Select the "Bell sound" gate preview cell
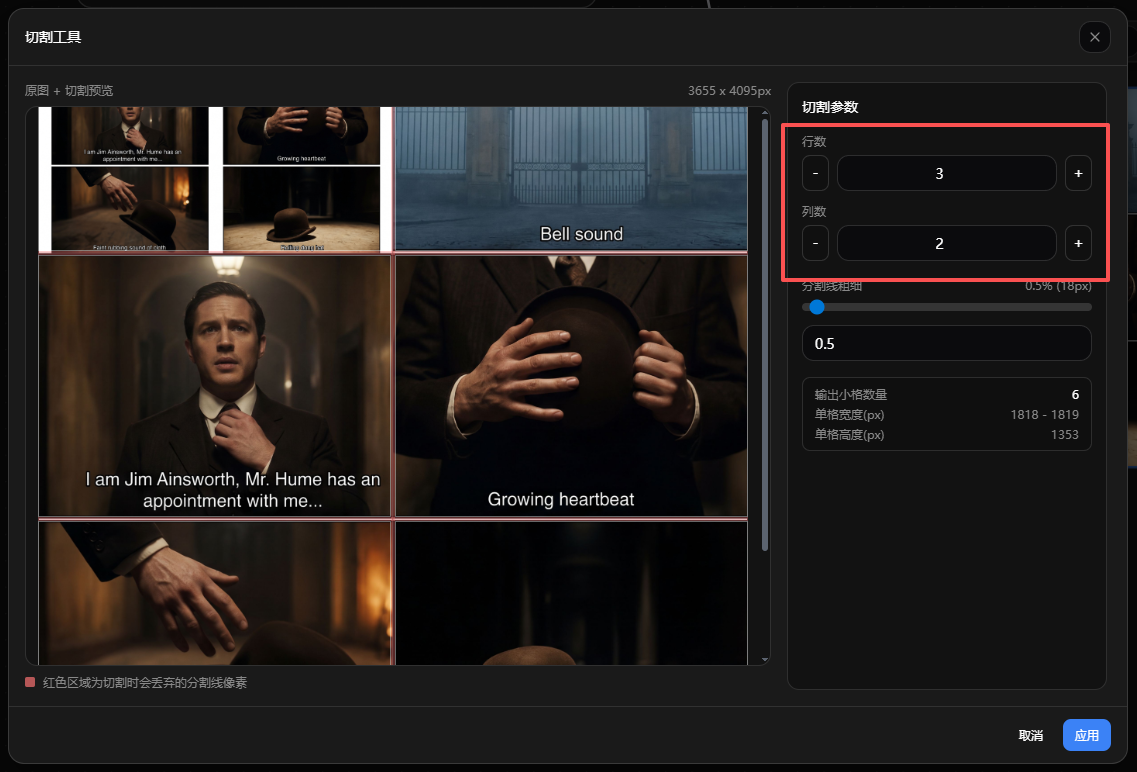Image resolution: width=1137 pixels, height=772 pixels. (x=571, y=178)
